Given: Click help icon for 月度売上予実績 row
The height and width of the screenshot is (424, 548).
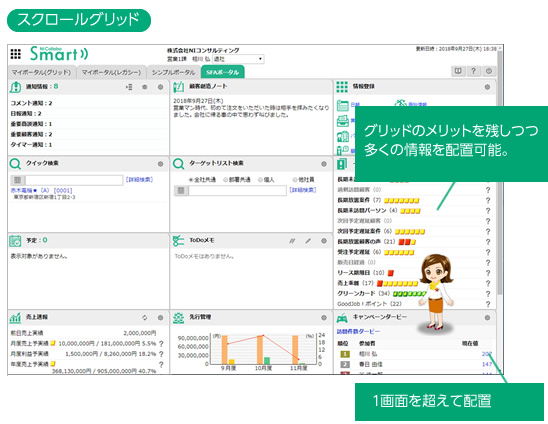Looking at the screenshot, I should (161, 344).
